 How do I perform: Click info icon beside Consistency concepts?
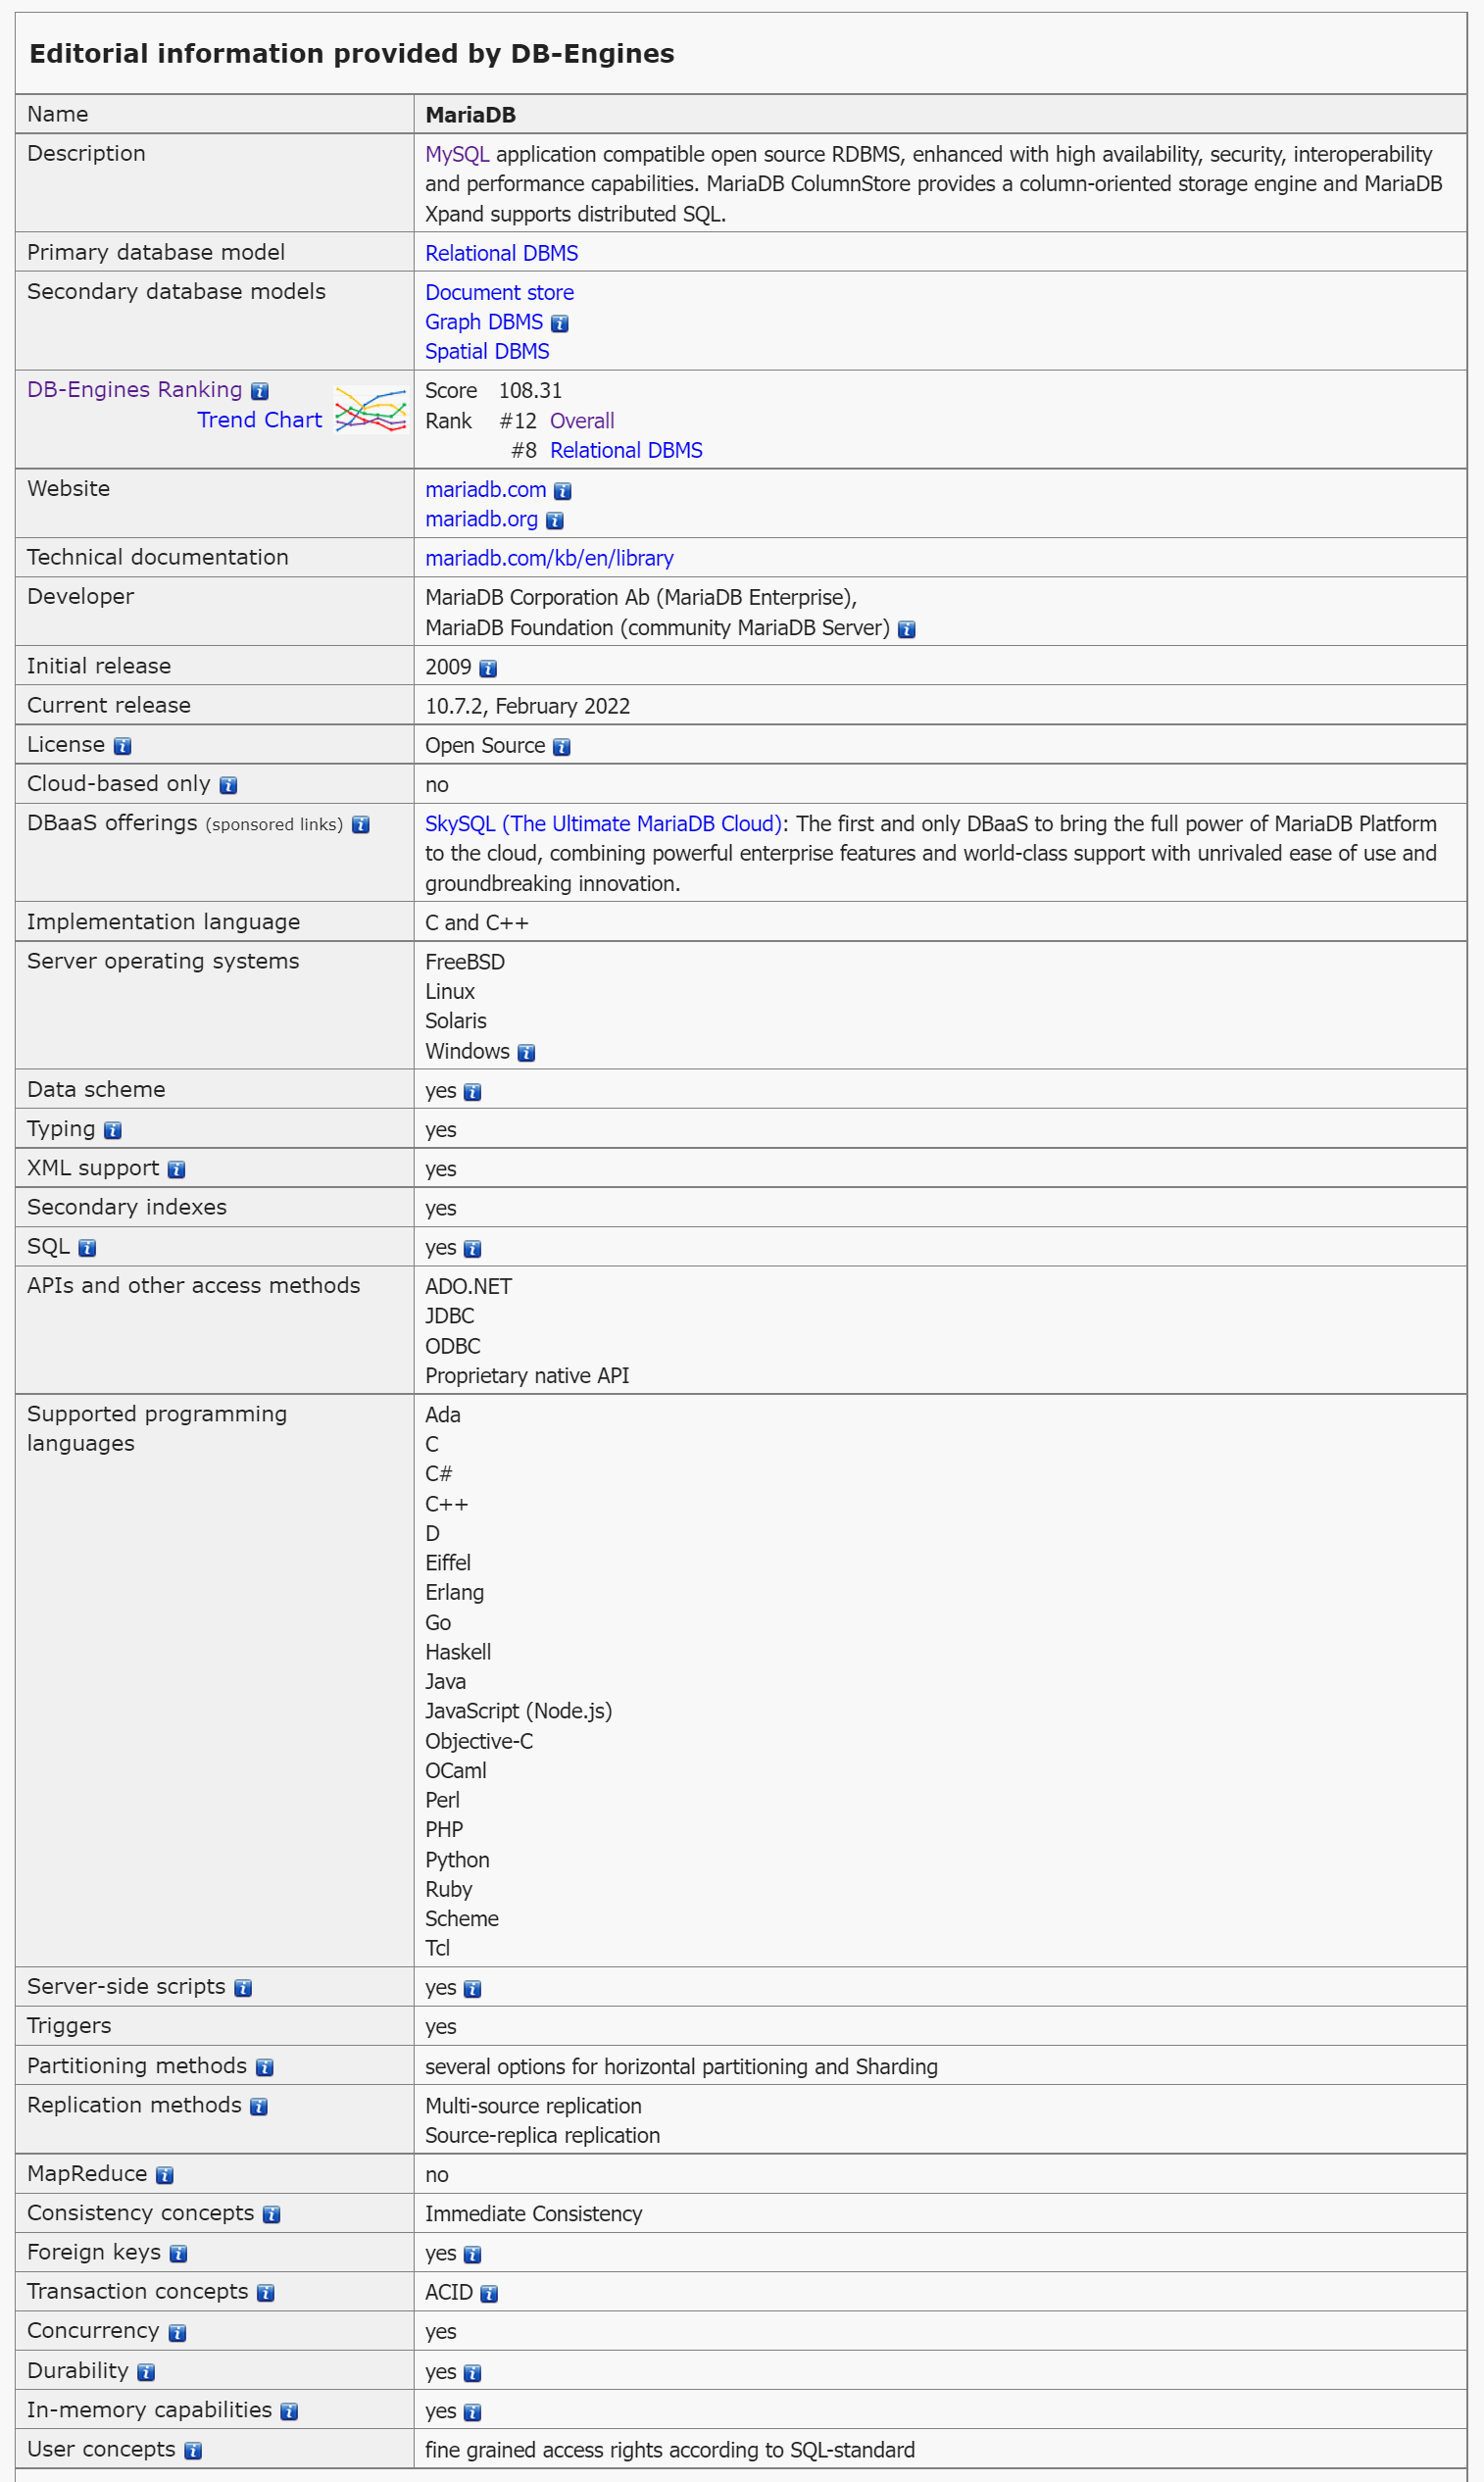pos(271,2214)
